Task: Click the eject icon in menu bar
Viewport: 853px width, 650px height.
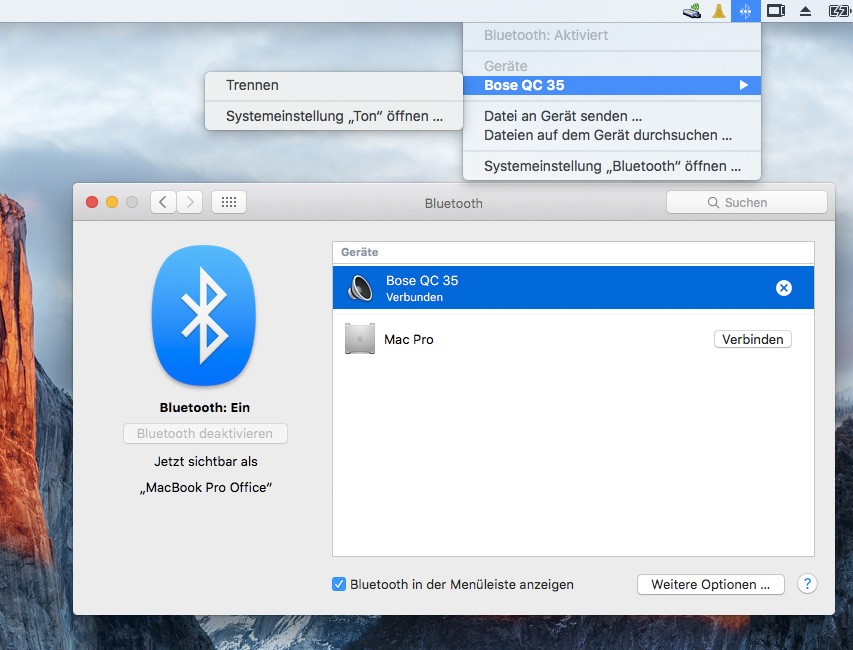Action: (805, 11)
